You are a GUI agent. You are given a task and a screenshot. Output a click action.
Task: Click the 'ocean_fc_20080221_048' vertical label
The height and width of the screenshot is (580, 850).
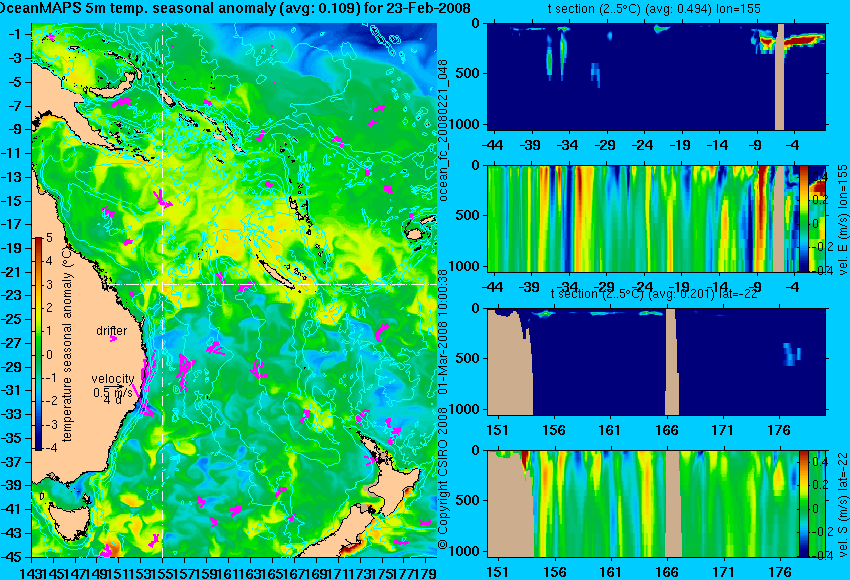coord(442,130)
